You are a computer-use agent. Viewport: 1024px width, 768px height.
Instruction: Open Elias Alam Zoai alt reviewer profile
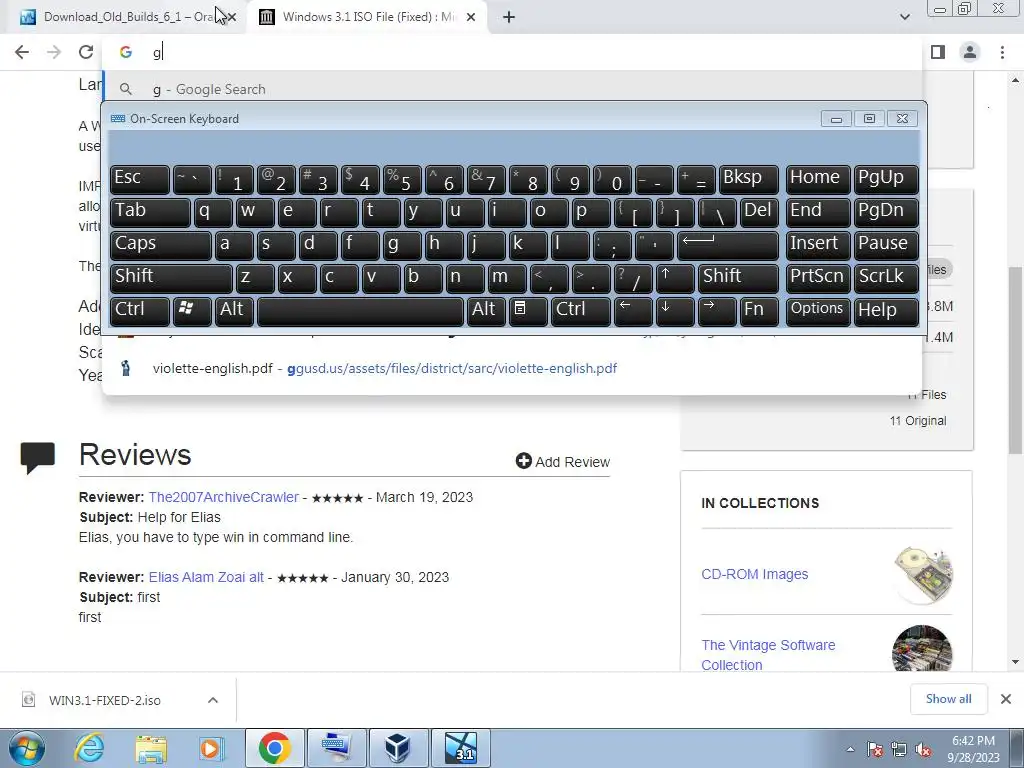pos(206,577)
